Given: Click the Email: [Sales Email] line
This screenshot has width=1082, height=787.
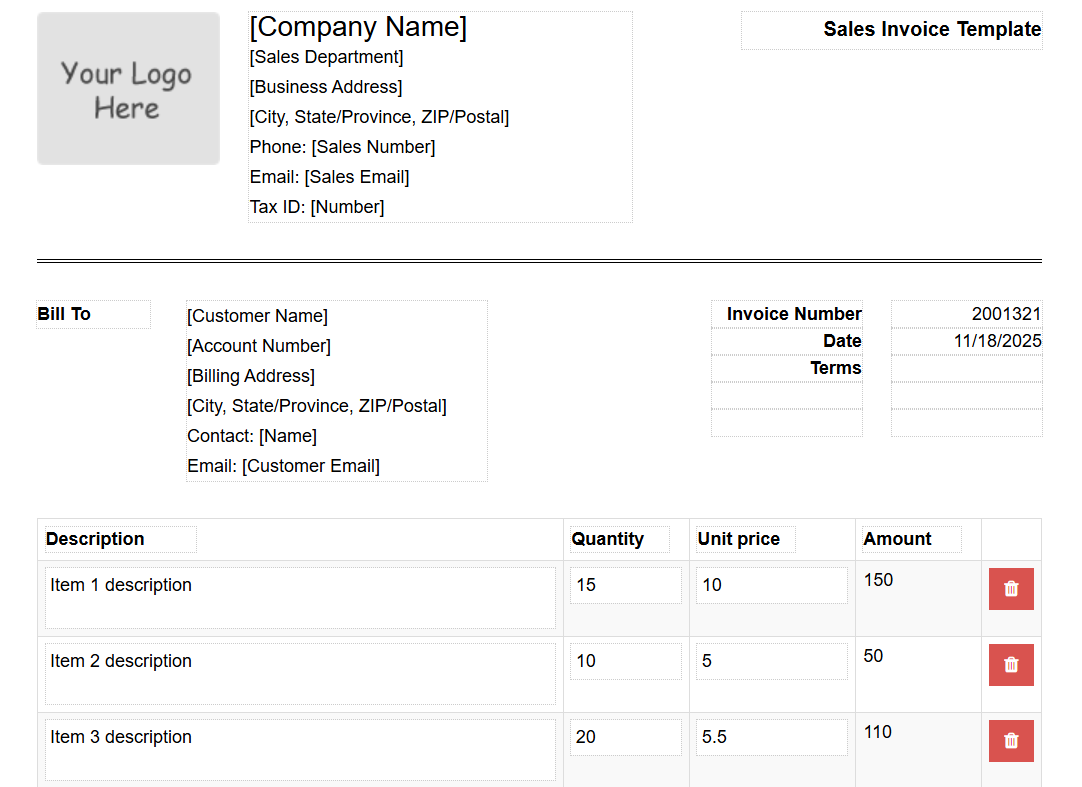Looking at the screenshot, I should click(x=330, y=177).
